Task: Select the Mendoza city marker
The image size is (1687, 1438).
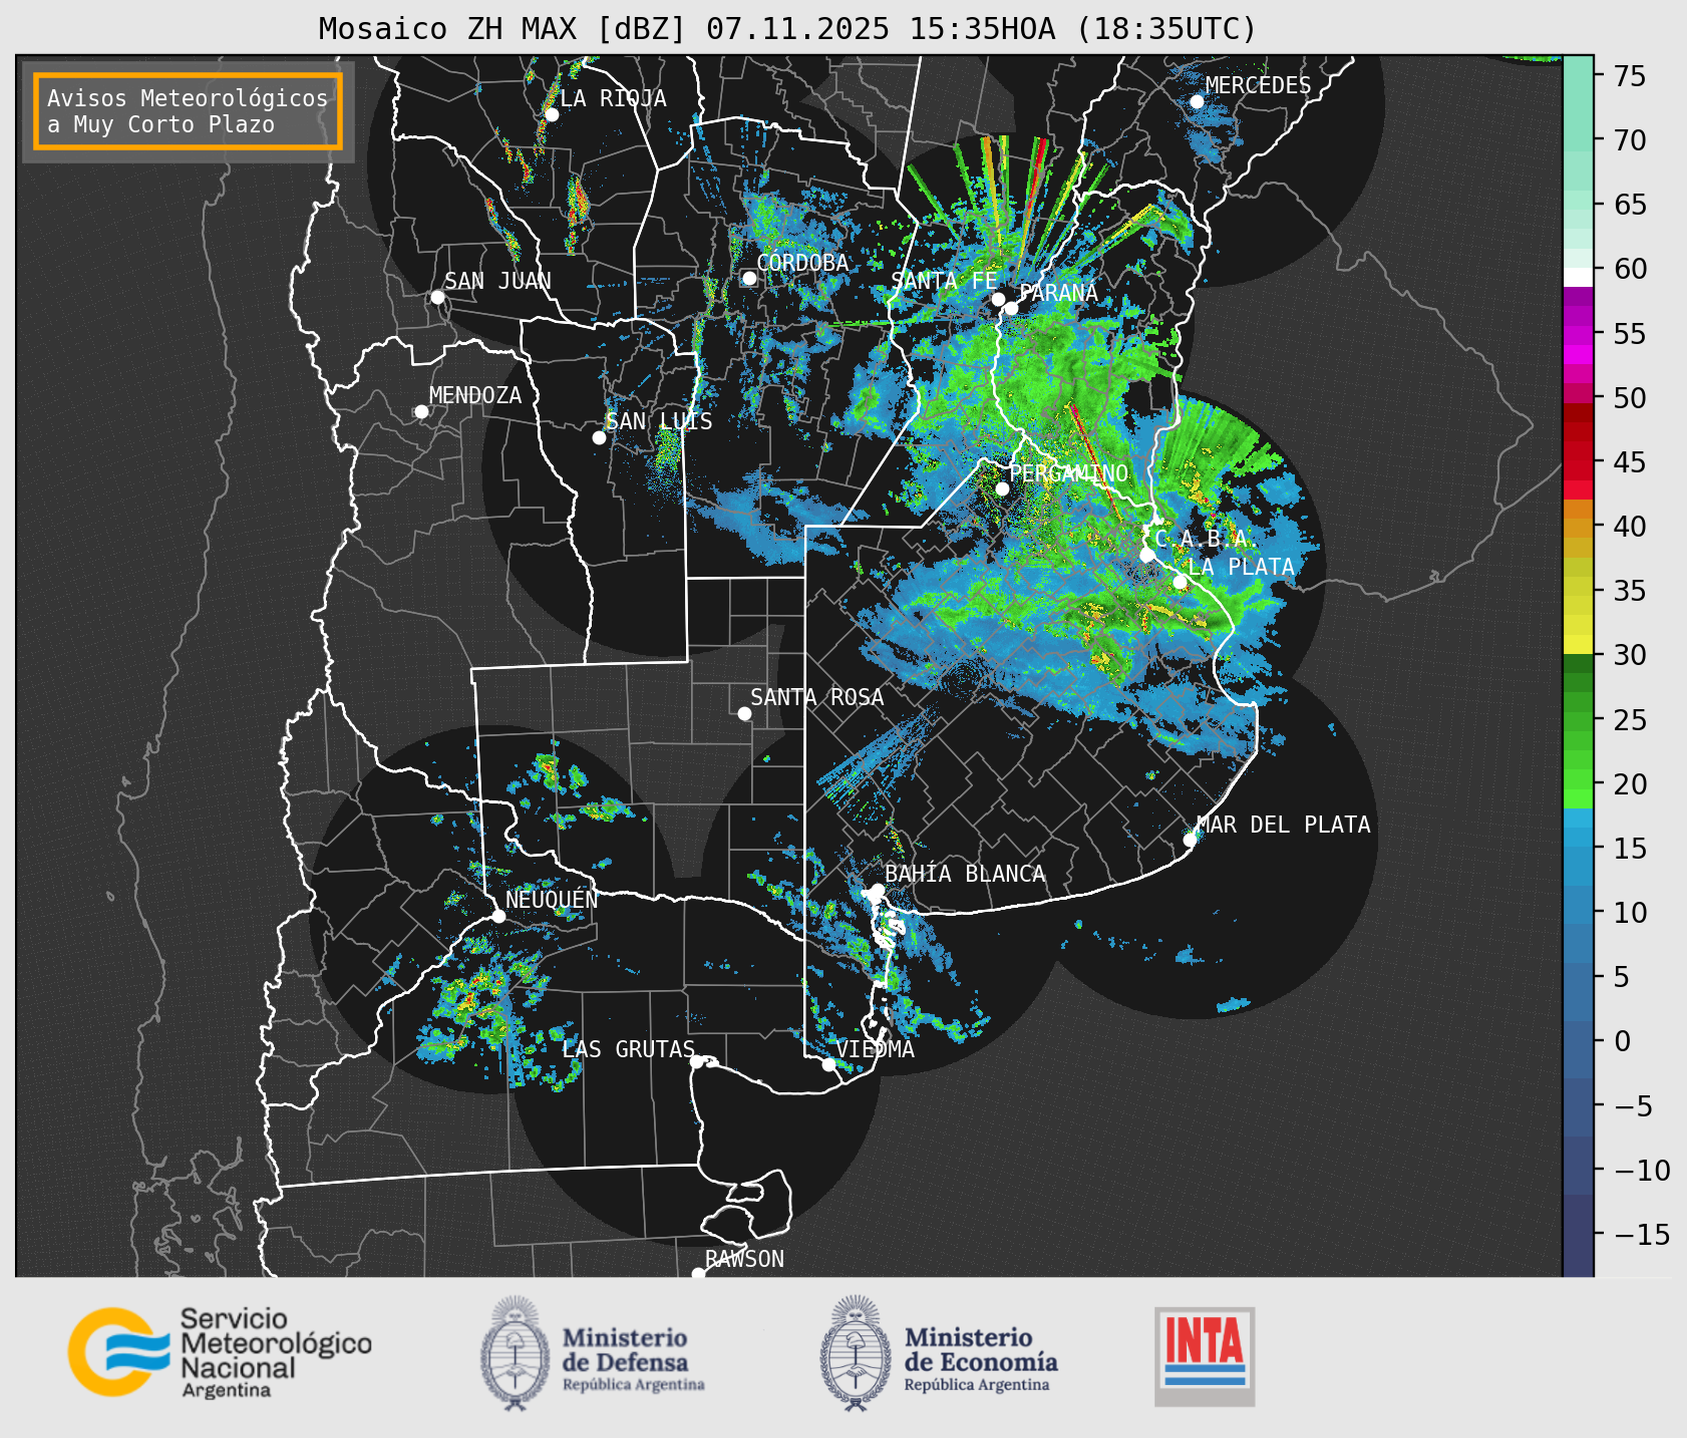Action: (421, 412)
